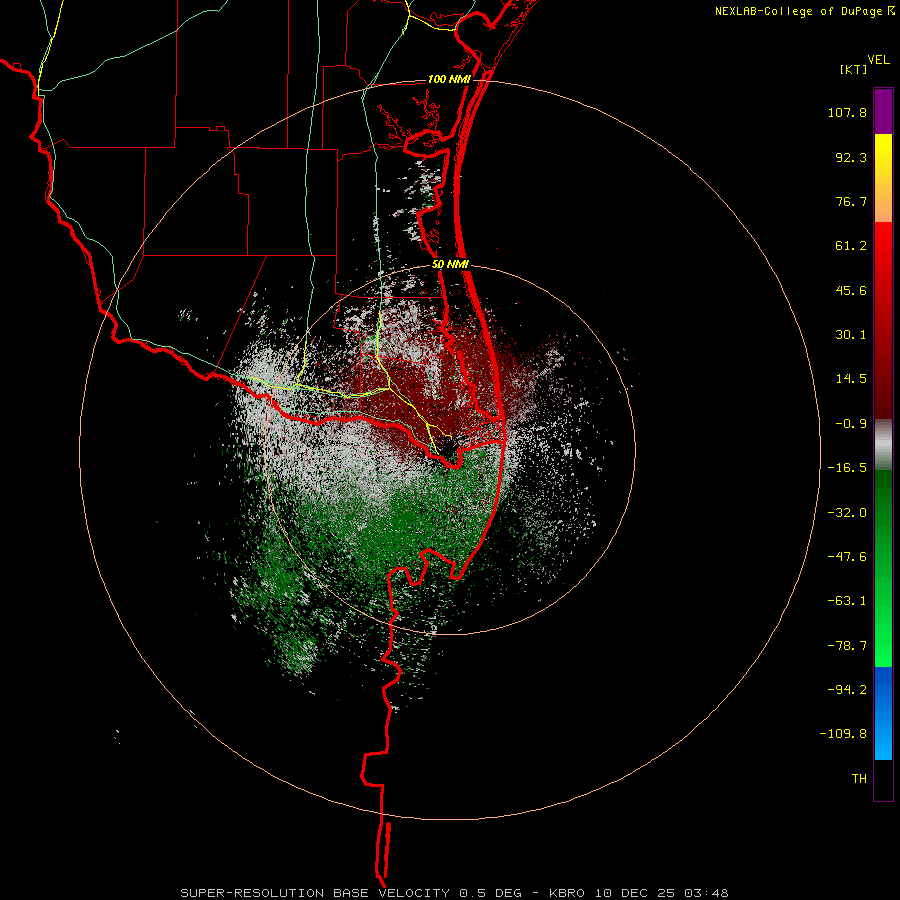This screenshot has width=900, height=900.
Task: Click the -32.0 value on the velocity scale
Action: (847, 513)
